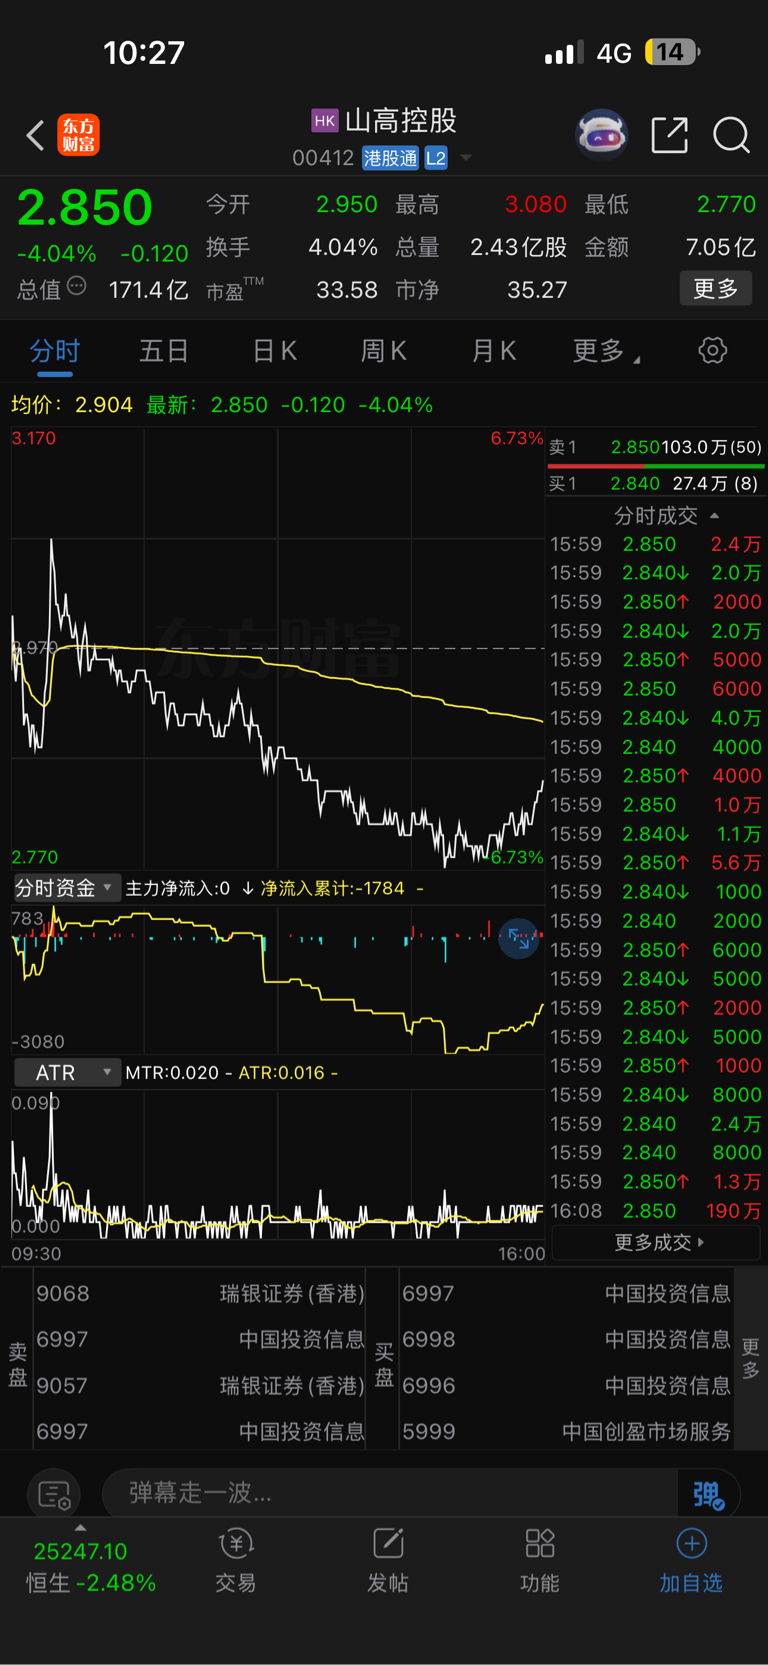Tap the 更多 quote details button

[x=716, y=289]
